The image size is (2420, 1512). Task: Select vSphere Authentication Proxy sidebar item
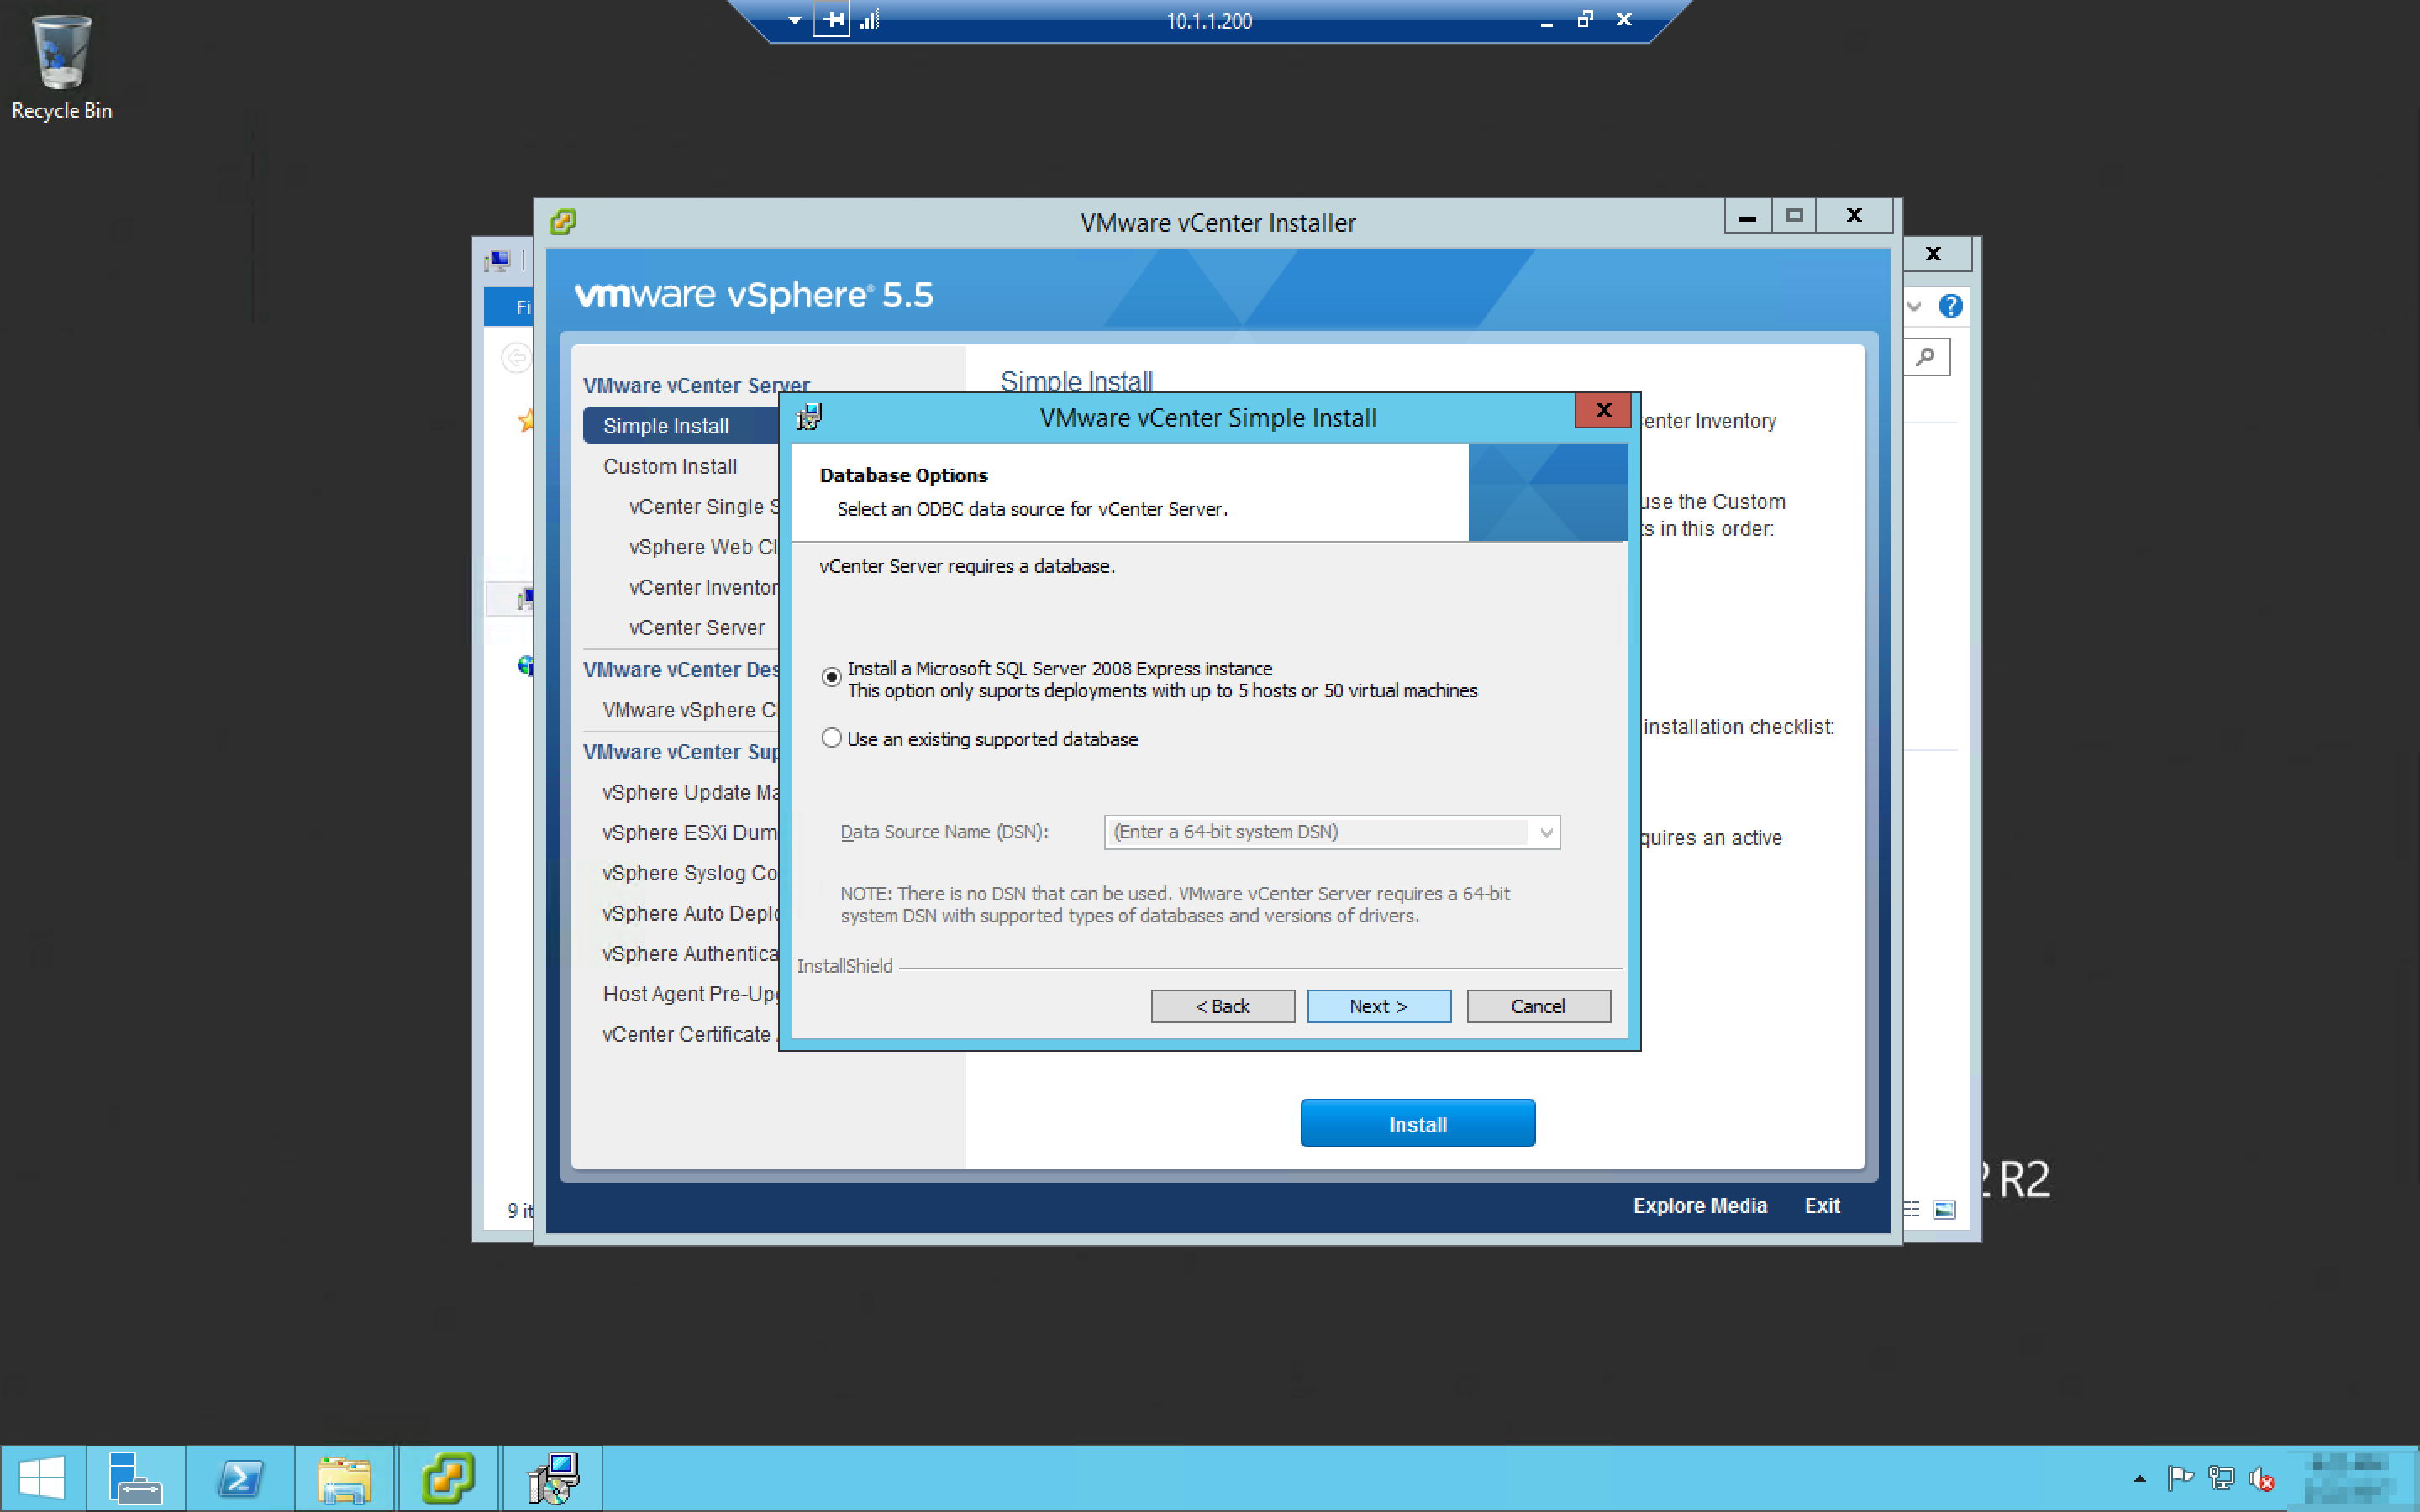tap(690, 954)
